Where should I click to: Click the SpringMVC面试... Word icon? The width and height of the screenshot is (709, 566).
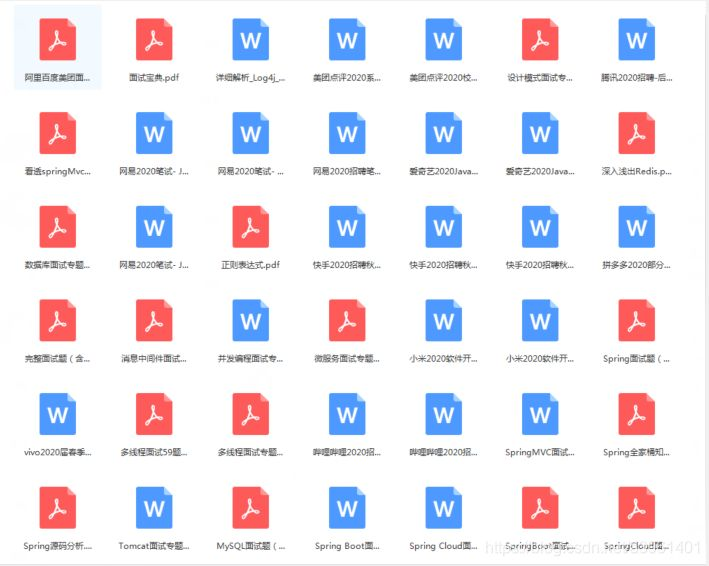pyautogui.click(x=540, y=414)
